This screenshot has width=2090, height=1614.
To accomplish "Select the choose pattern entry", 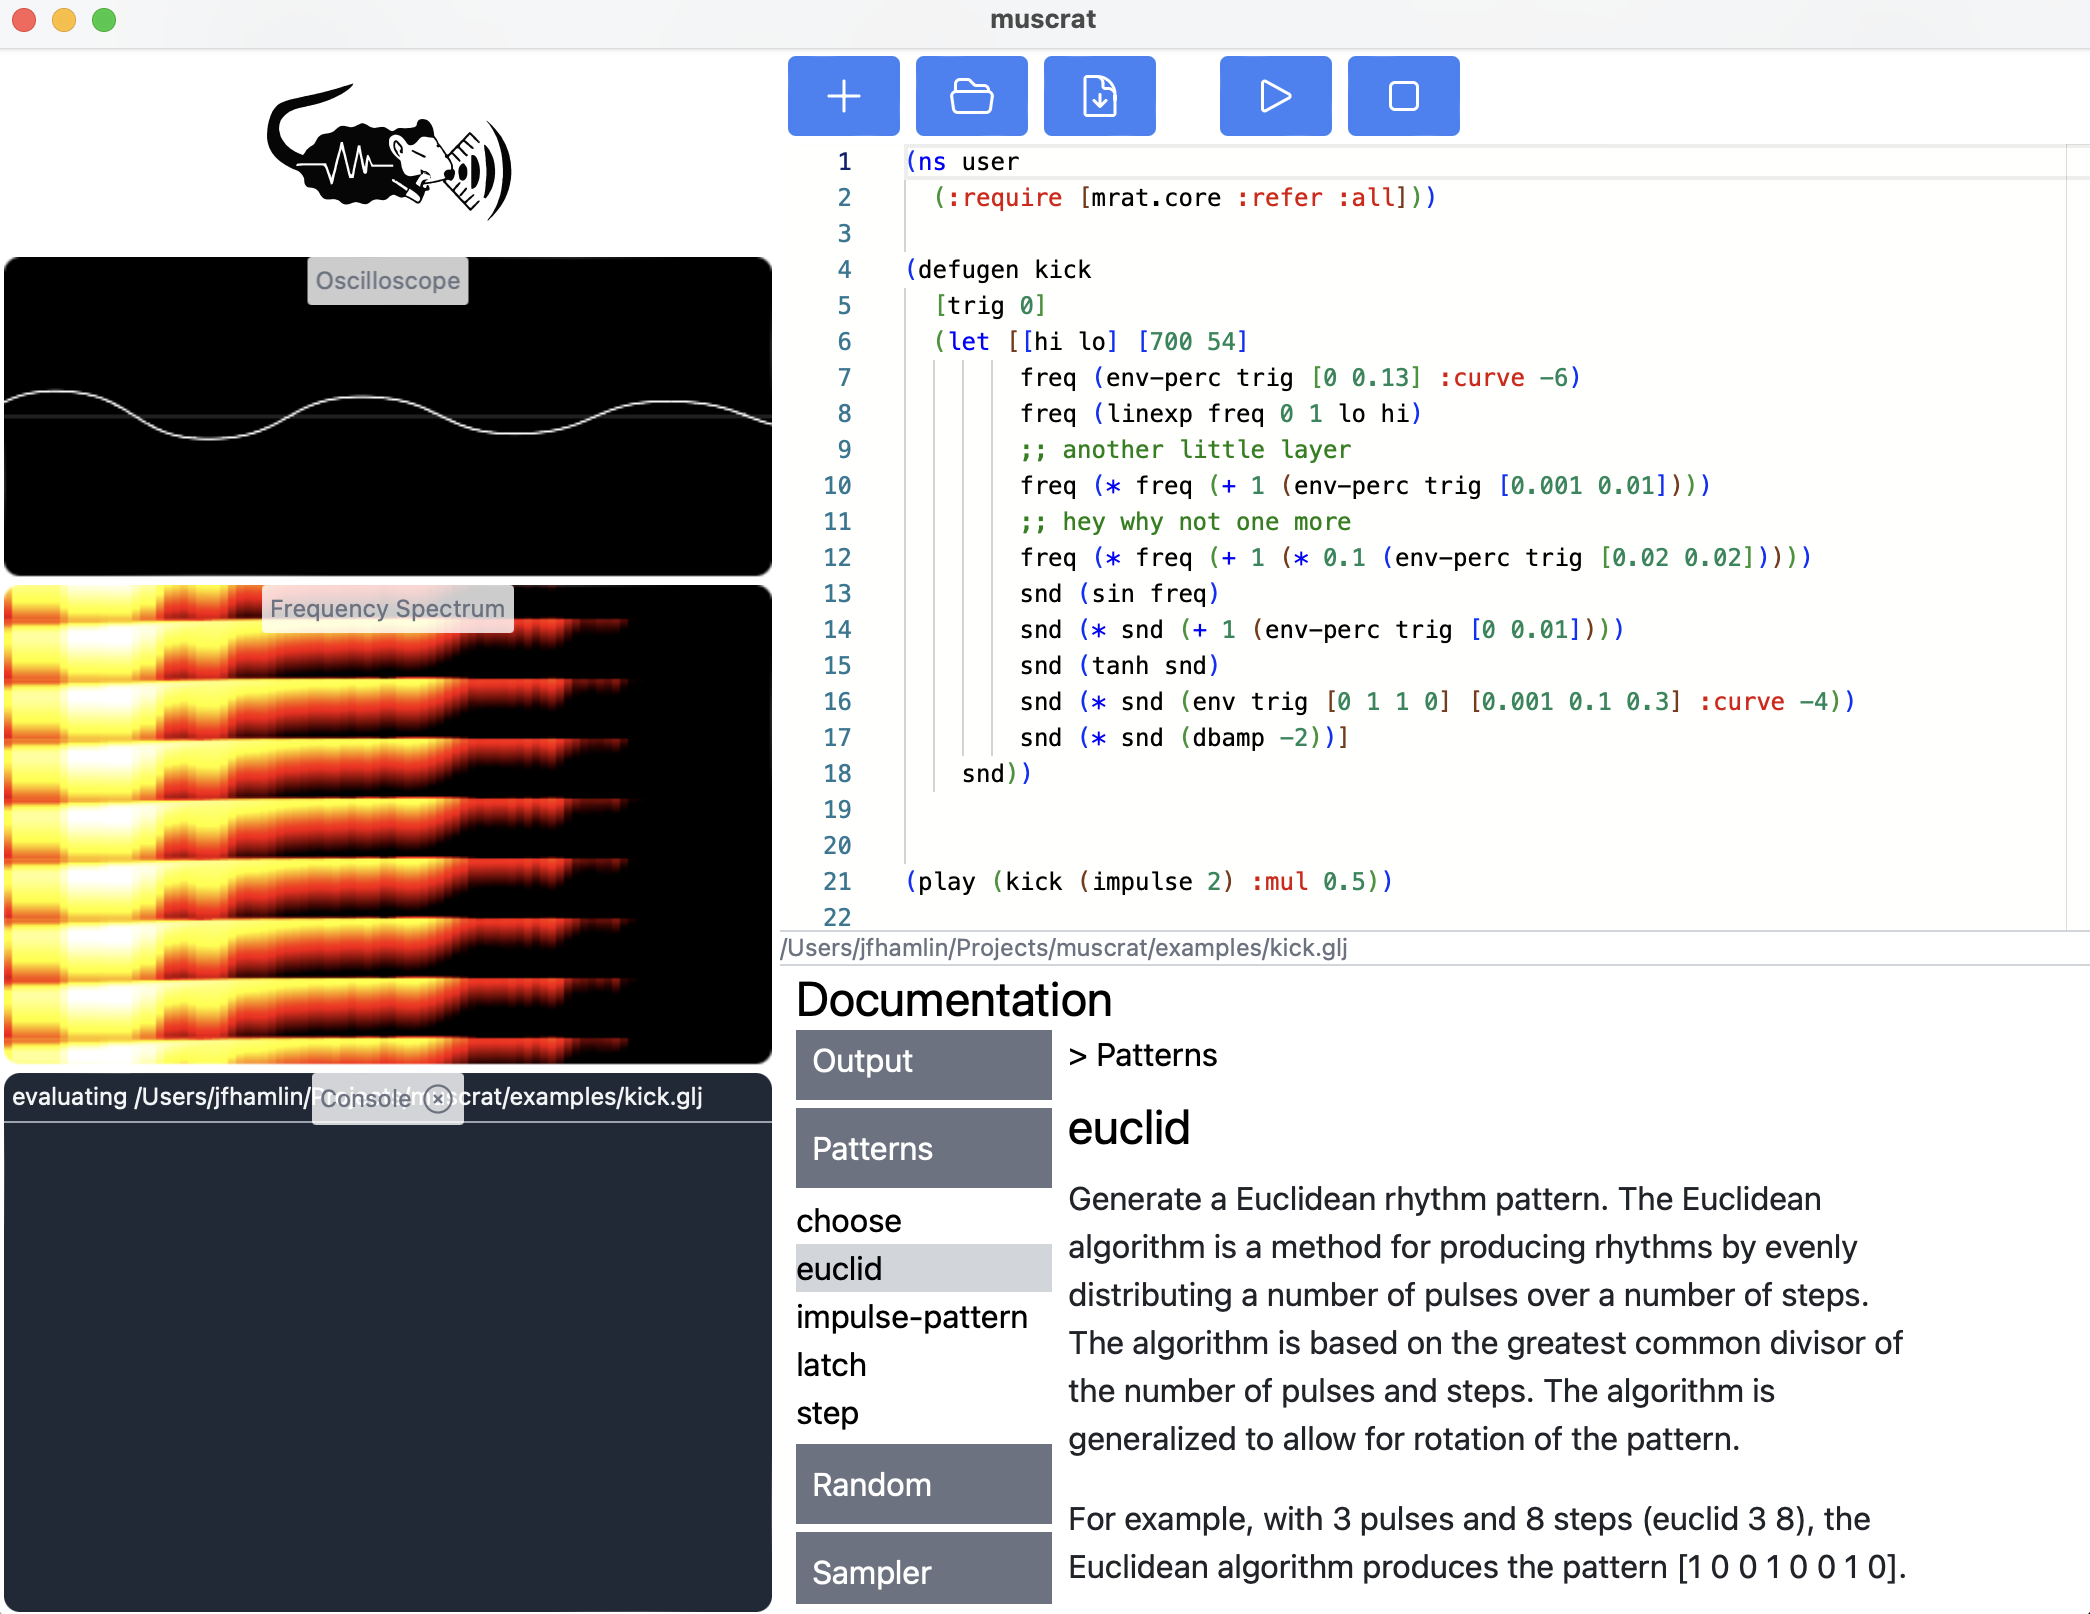I will point(849,1221).
